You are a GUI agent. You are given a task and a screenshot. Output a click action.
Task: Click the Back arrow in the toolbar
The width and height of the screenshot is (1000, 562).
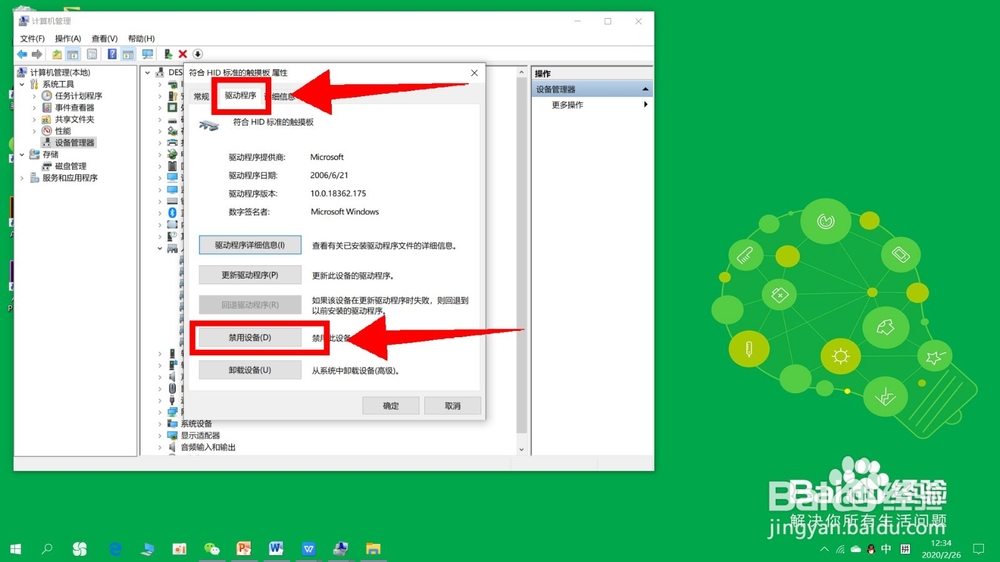click(22, 54)
